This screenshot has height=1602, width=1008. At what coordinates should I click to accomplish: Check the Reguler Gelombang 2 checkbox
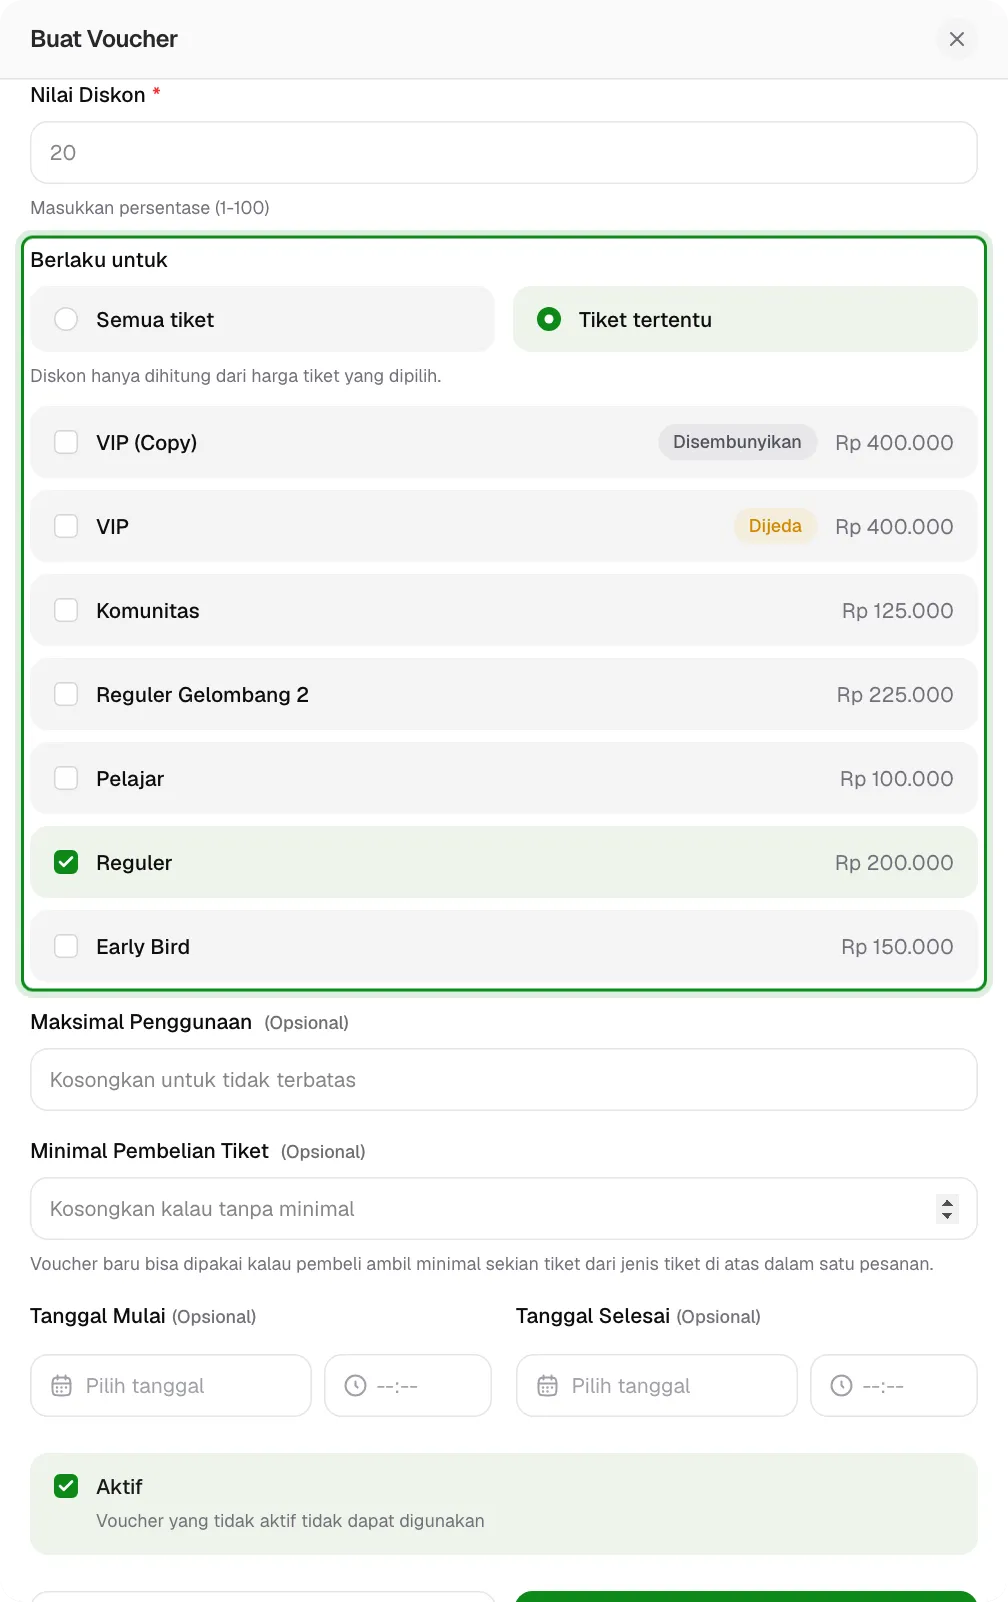click(x=66, y=694)
